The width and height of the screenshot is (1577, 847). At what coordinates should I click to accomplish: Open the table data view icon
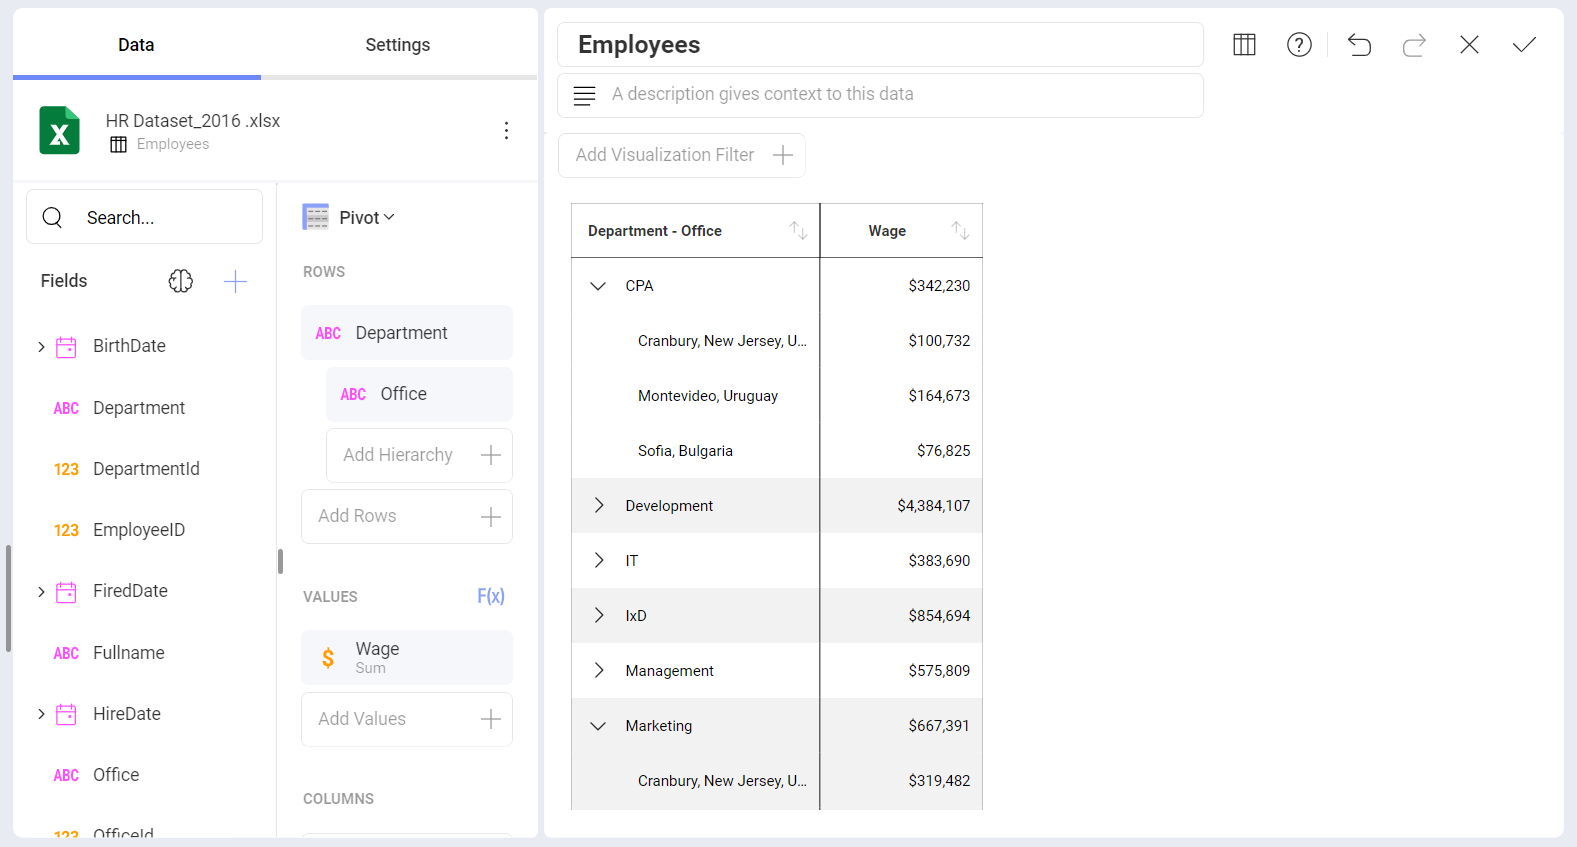1244,45
